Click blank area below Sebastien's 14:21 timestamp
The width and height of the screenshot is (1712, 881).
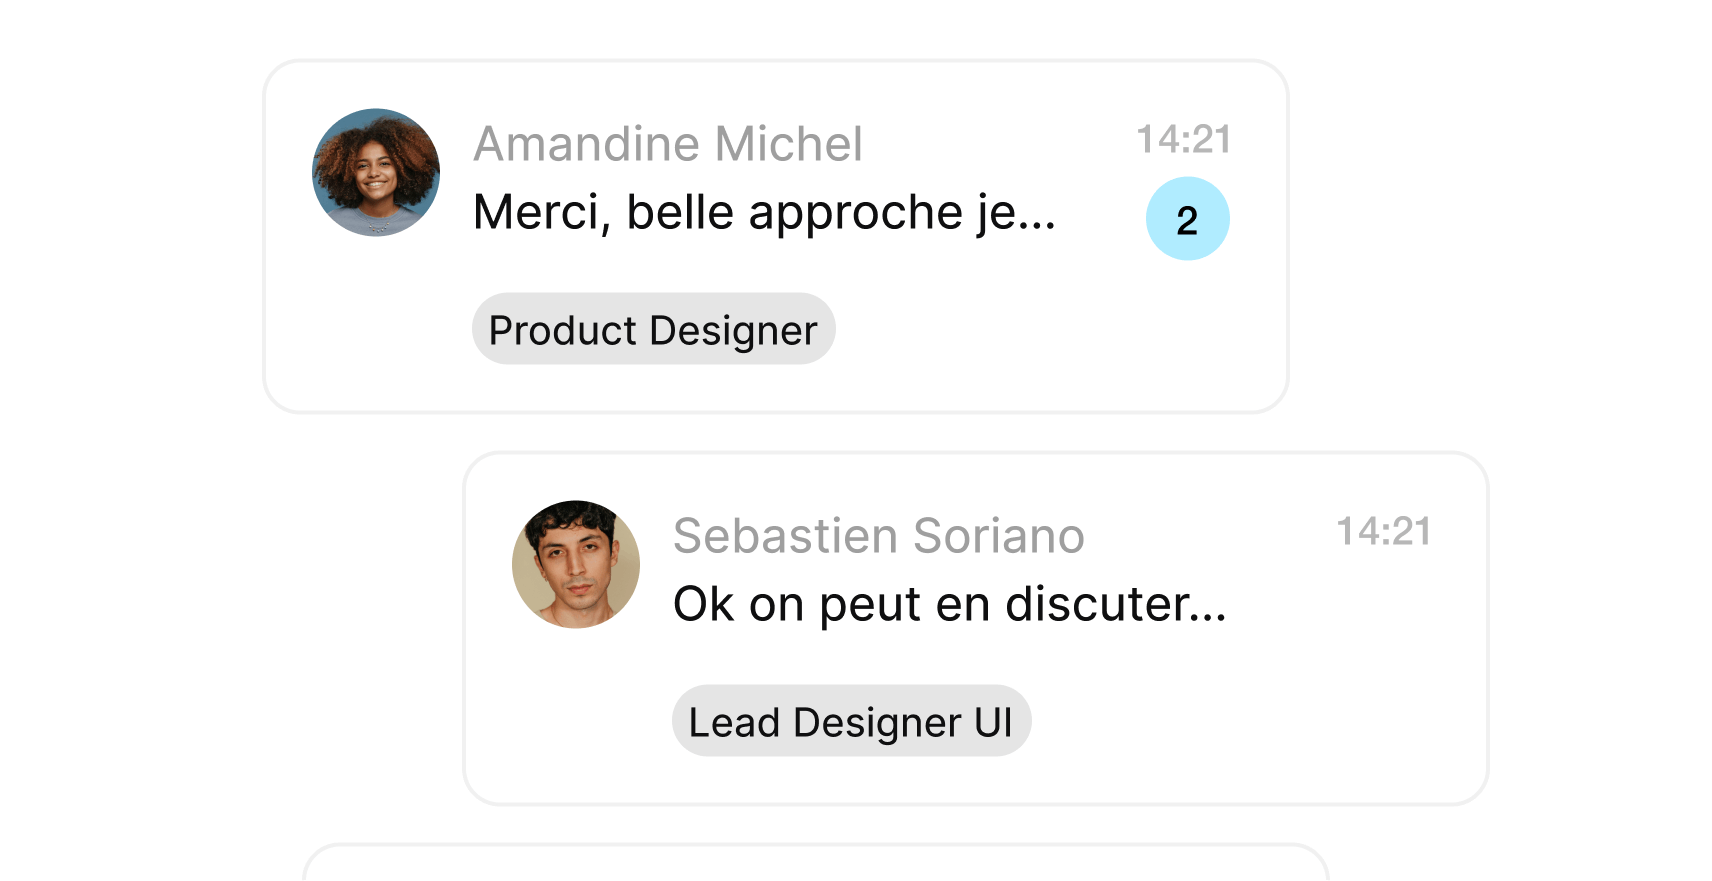click(1384, 640)
